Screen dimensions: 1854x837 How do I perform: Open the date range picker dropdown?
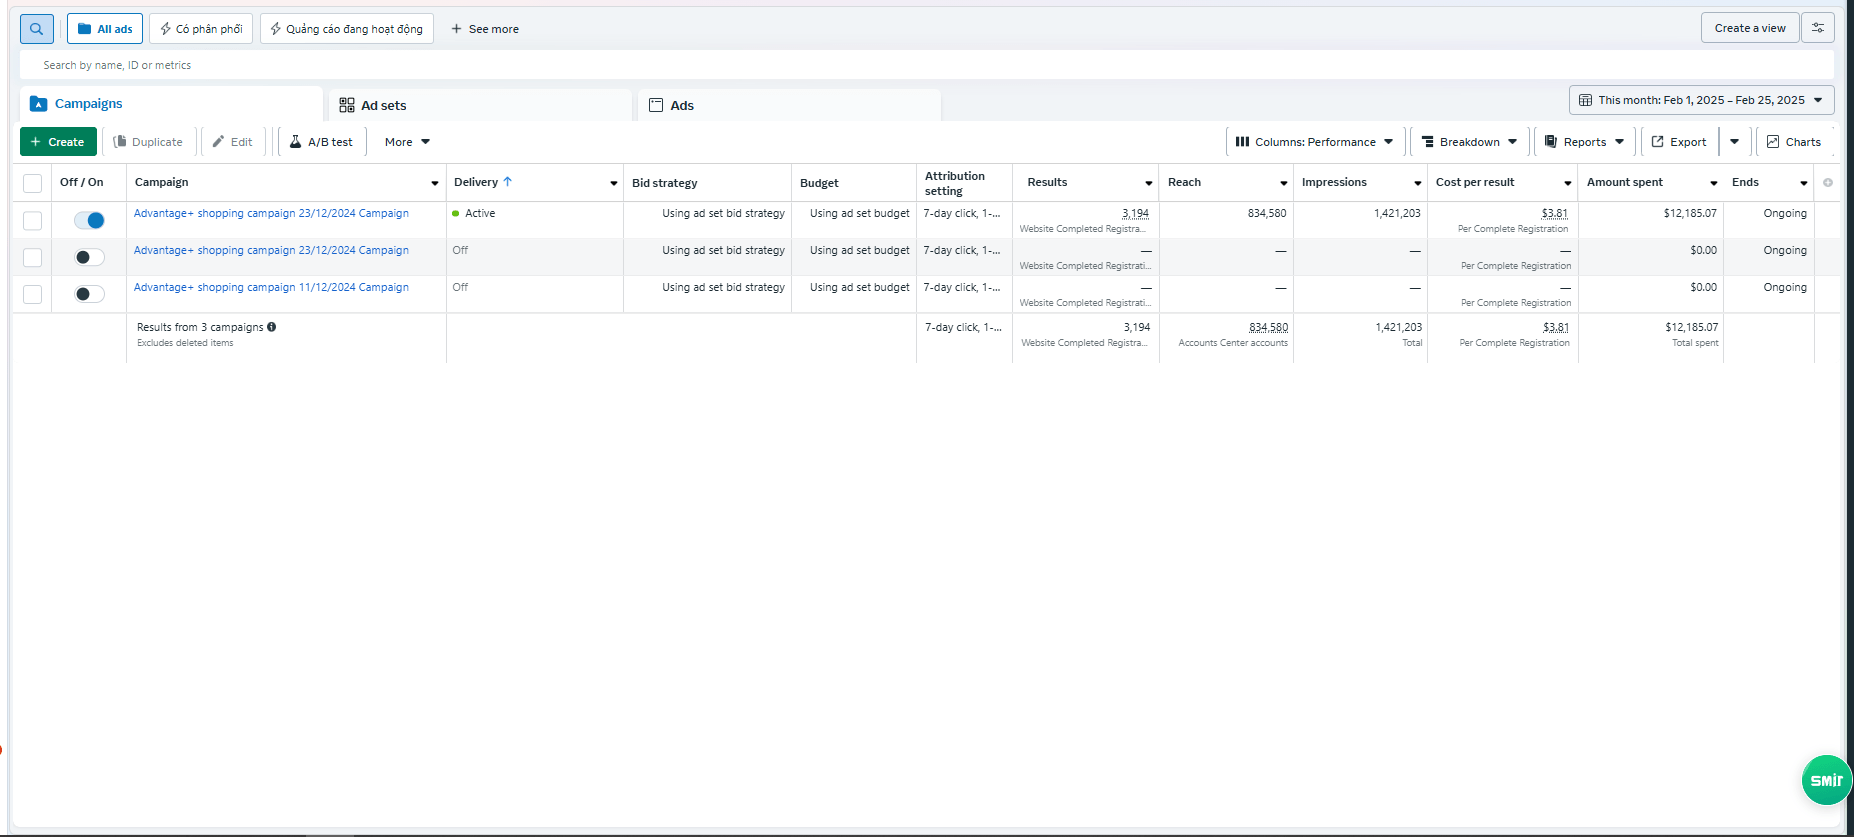pyautogui.click(x=1701, y=100)
